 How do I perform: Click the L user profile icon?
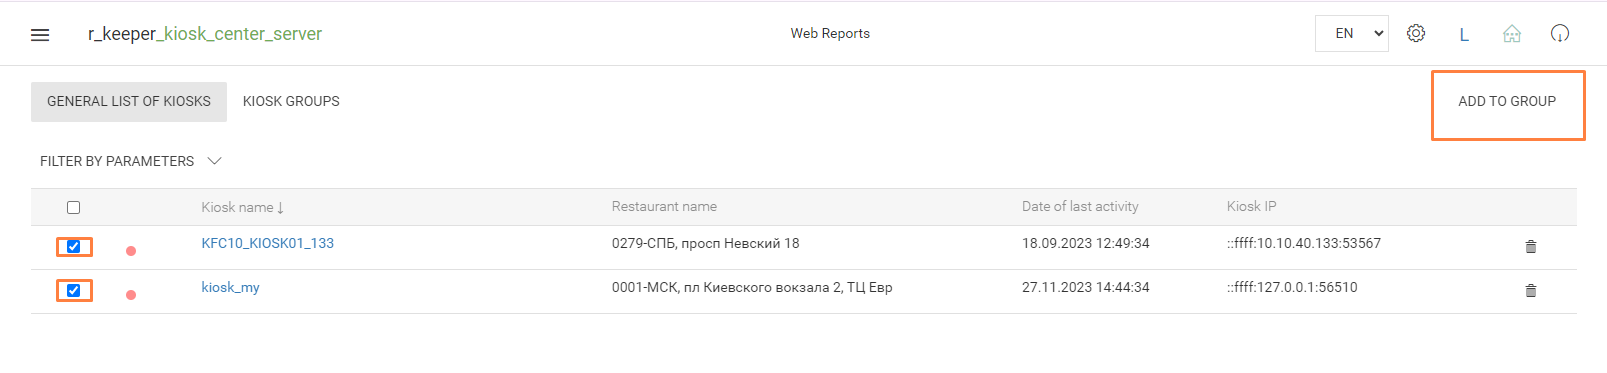click(1464, 34)
